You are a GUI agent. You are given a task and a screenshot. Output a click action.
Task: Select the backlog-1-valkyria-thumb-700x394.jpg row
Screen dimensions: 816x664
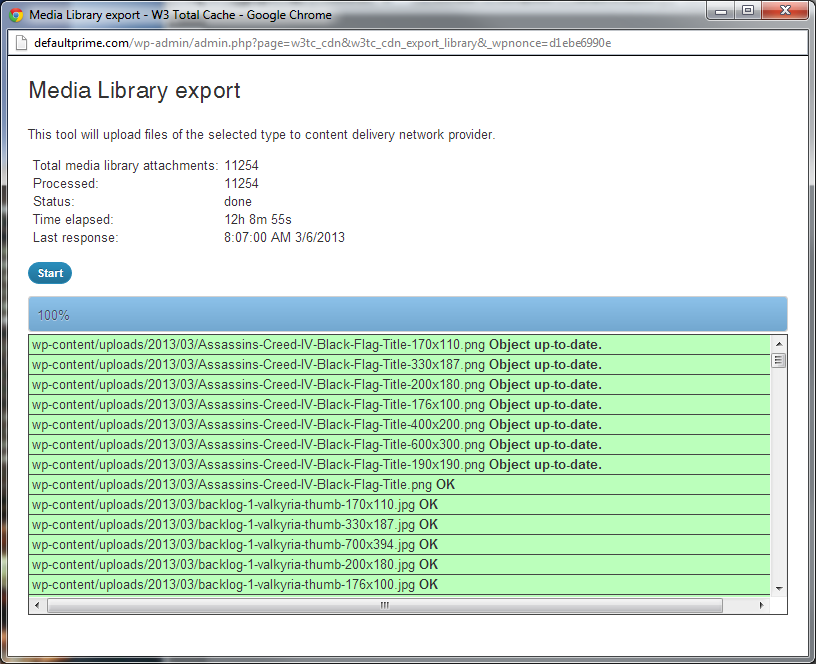pos(399,544)
